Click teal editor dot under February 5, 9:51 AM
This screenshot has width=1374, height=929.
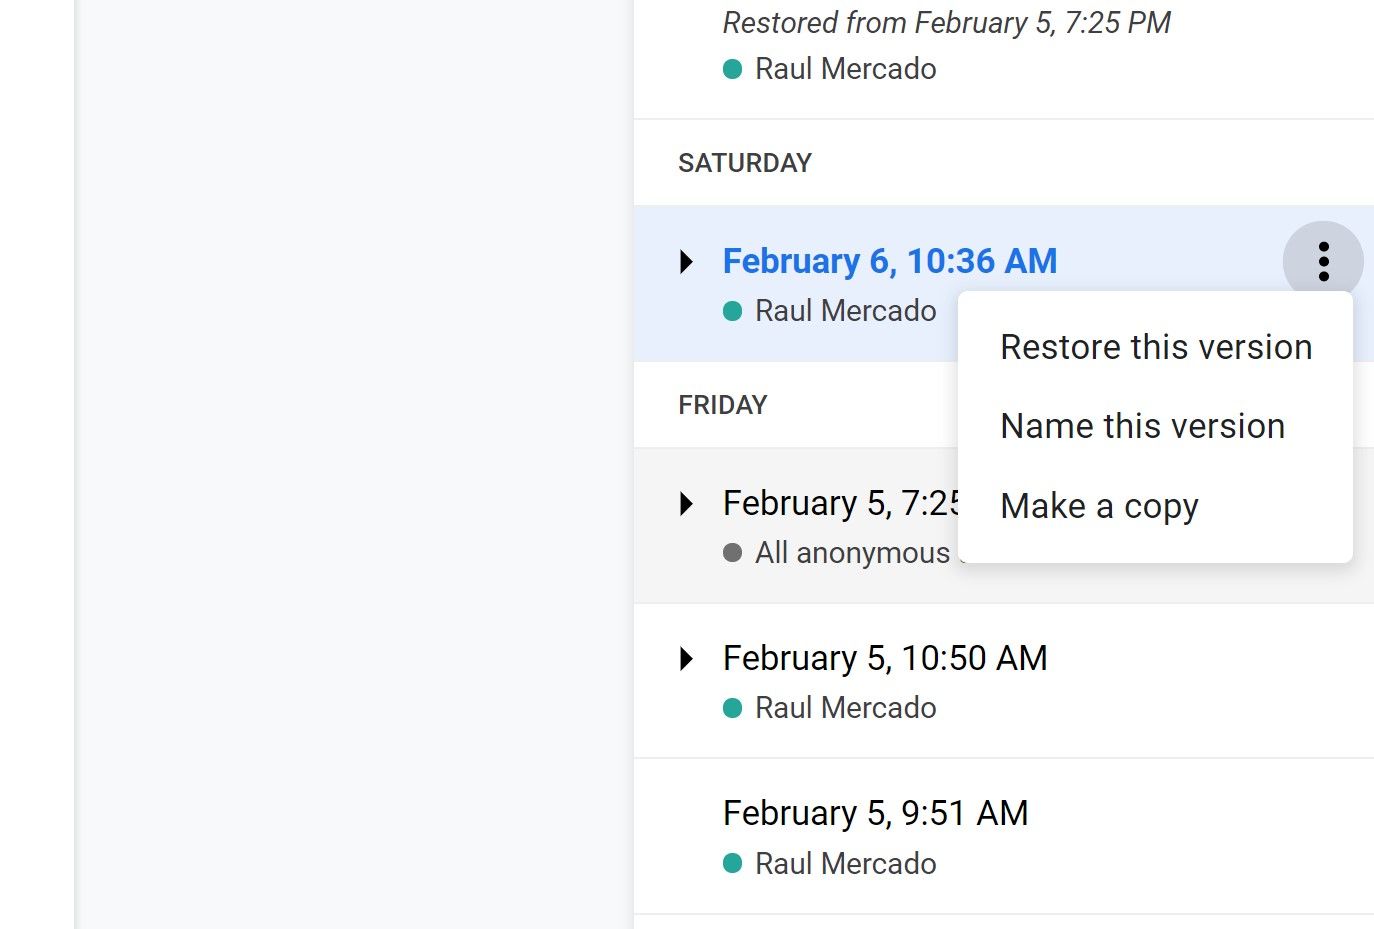(x=732, y=864)
